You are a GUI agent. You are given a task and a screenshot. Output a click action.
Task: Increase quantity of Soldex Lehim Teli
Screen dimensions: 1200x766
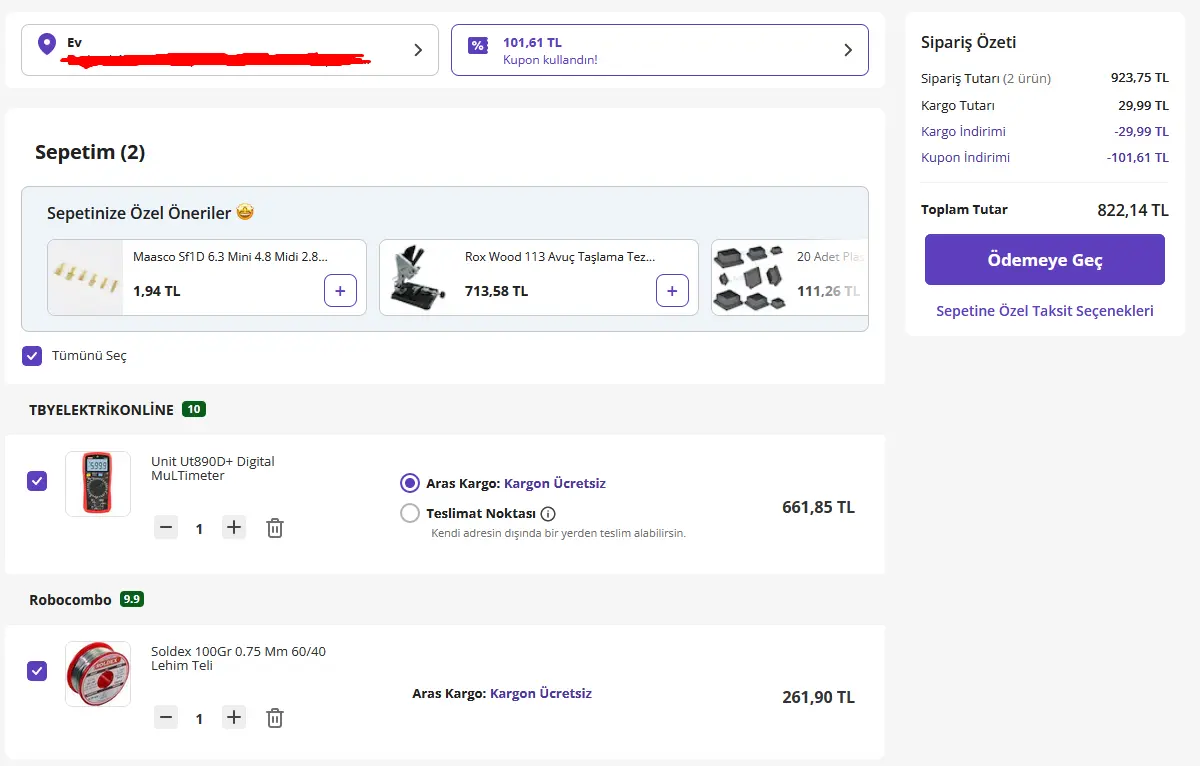(x=234, y=717)
